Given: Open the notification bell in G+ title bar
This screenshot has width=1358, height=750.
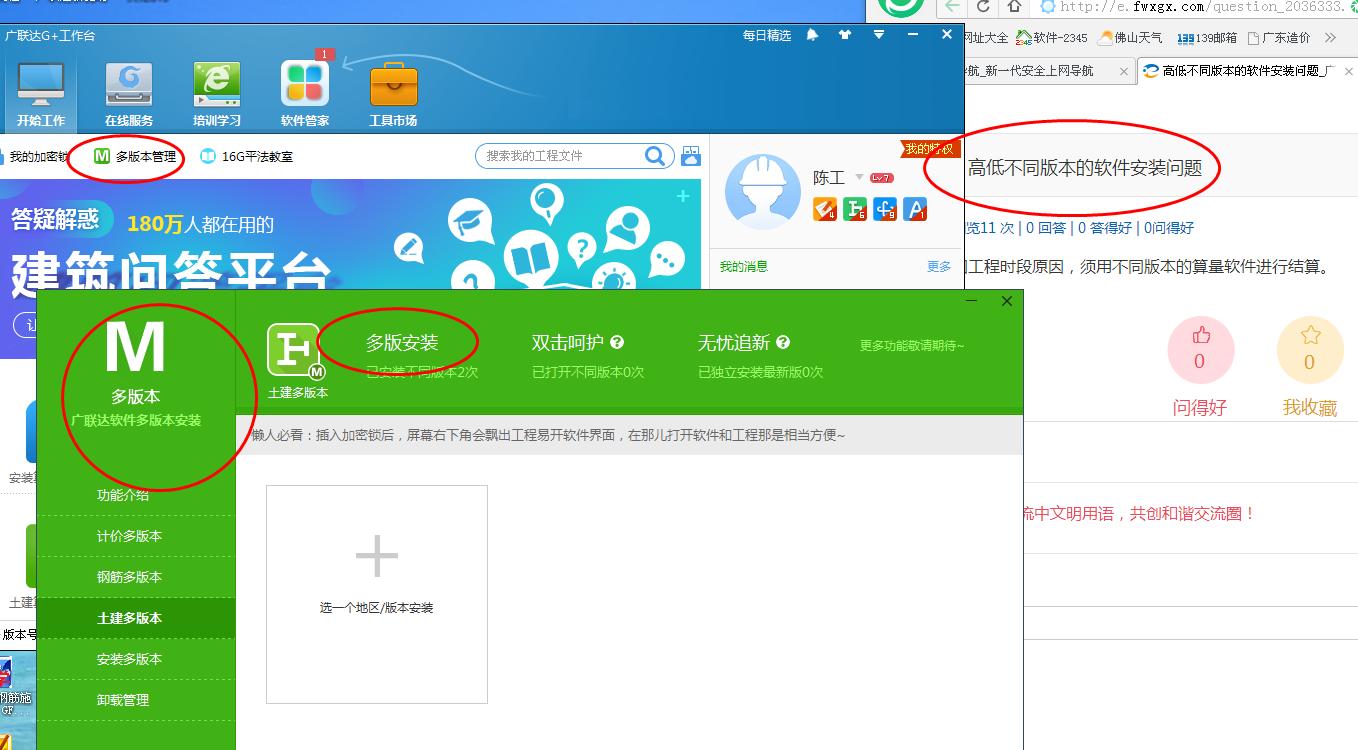Looking at the screenshot, I should pyautogui.click(x=812, y=35).
